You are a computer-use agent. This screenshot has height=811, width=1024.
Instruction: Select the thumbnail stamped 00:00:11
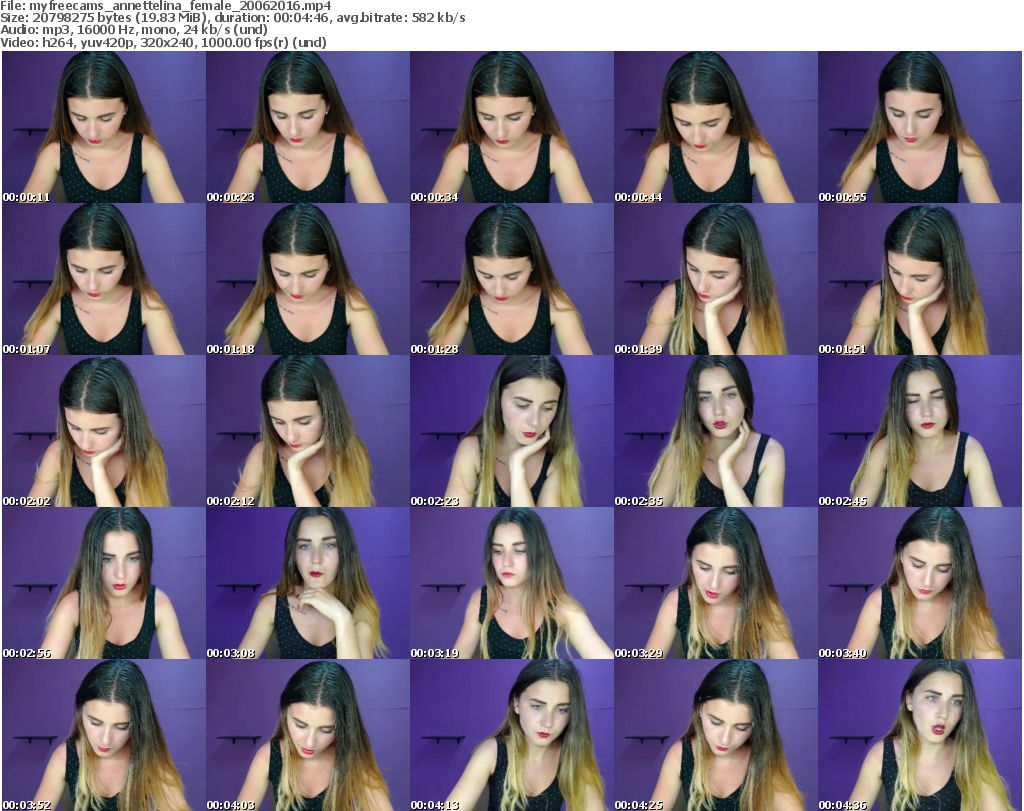104,127
